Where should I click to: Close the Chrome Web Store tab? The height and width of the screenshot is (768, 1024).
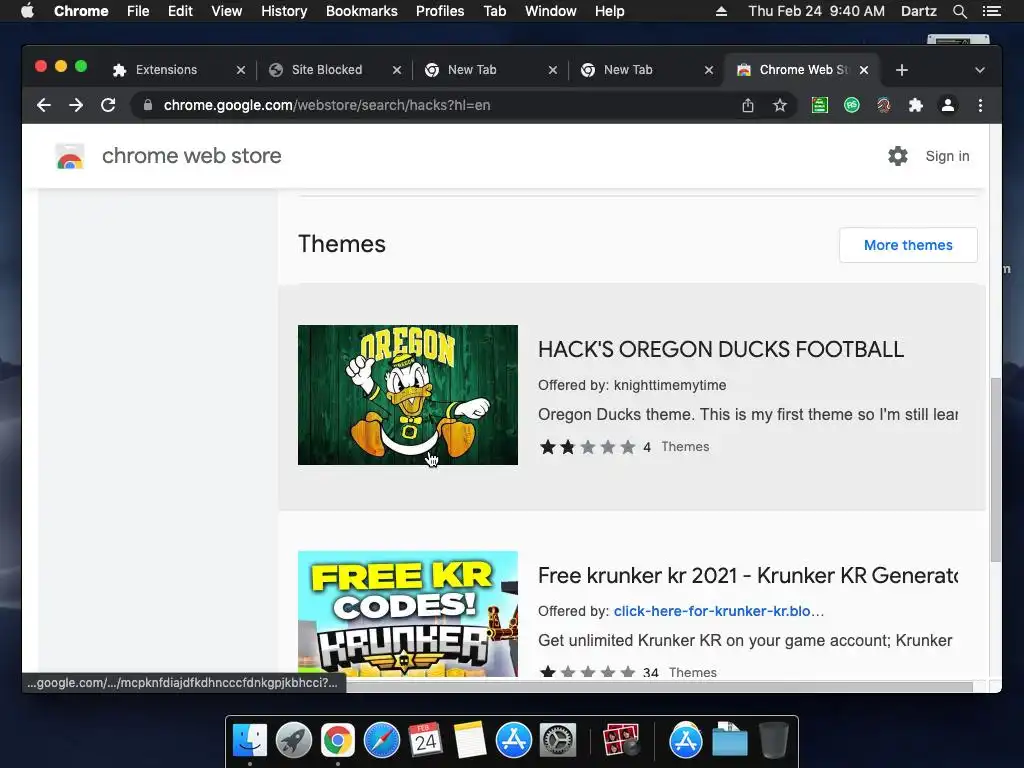(x=864, y=70)
